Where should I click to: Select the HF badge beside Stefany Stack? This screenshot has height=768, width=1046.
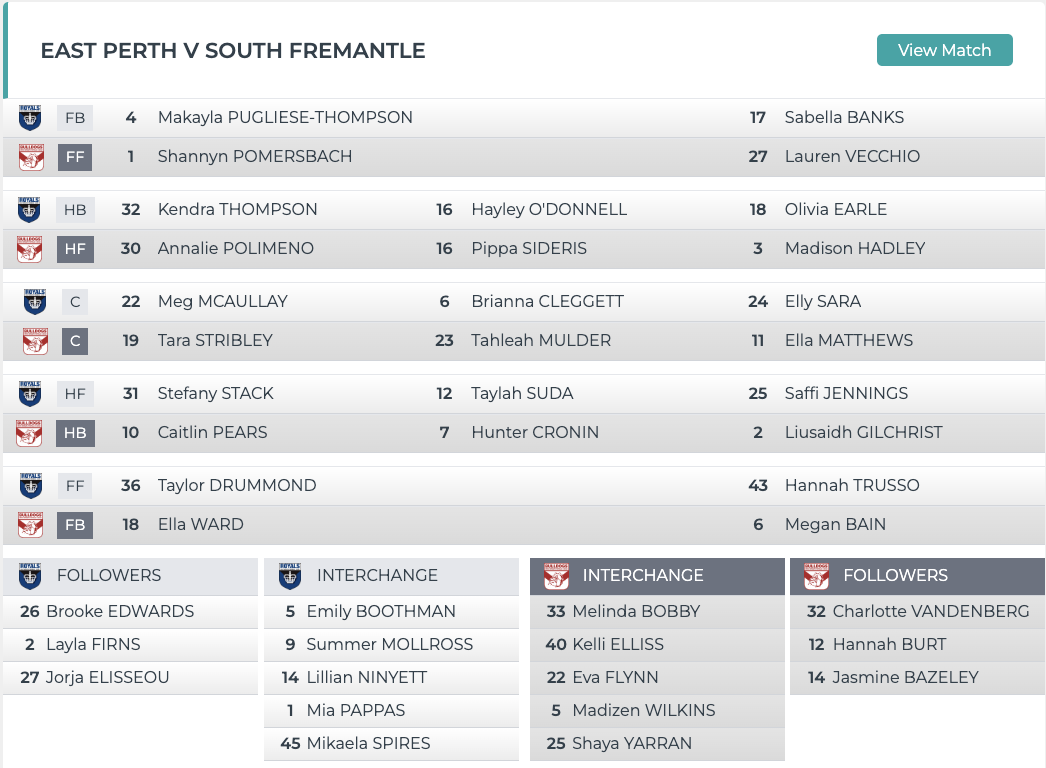tap(73, 393)
